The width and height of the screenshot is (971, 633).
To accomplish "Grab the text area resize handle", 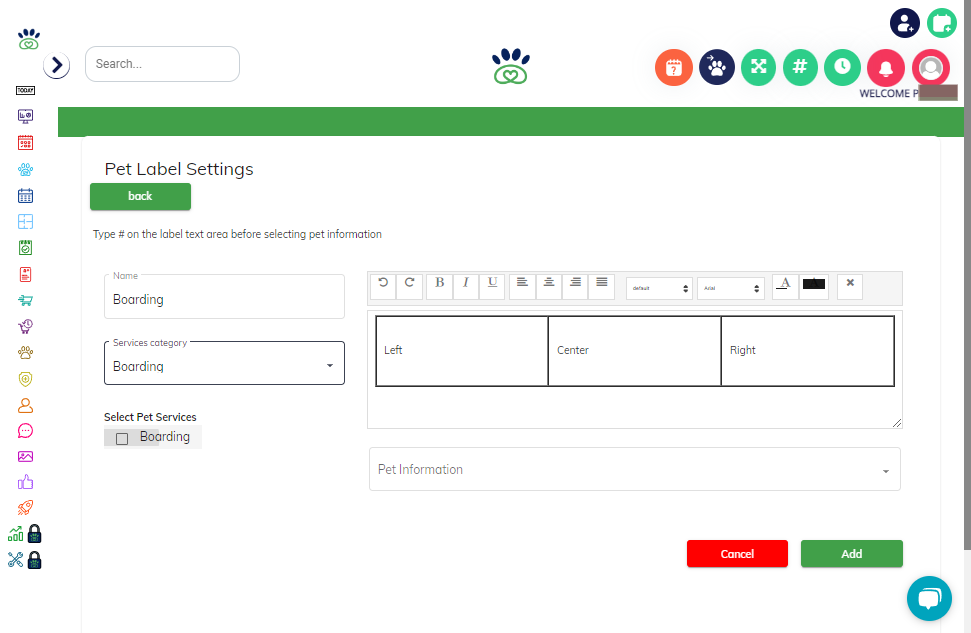I will (x=897, y=423).
